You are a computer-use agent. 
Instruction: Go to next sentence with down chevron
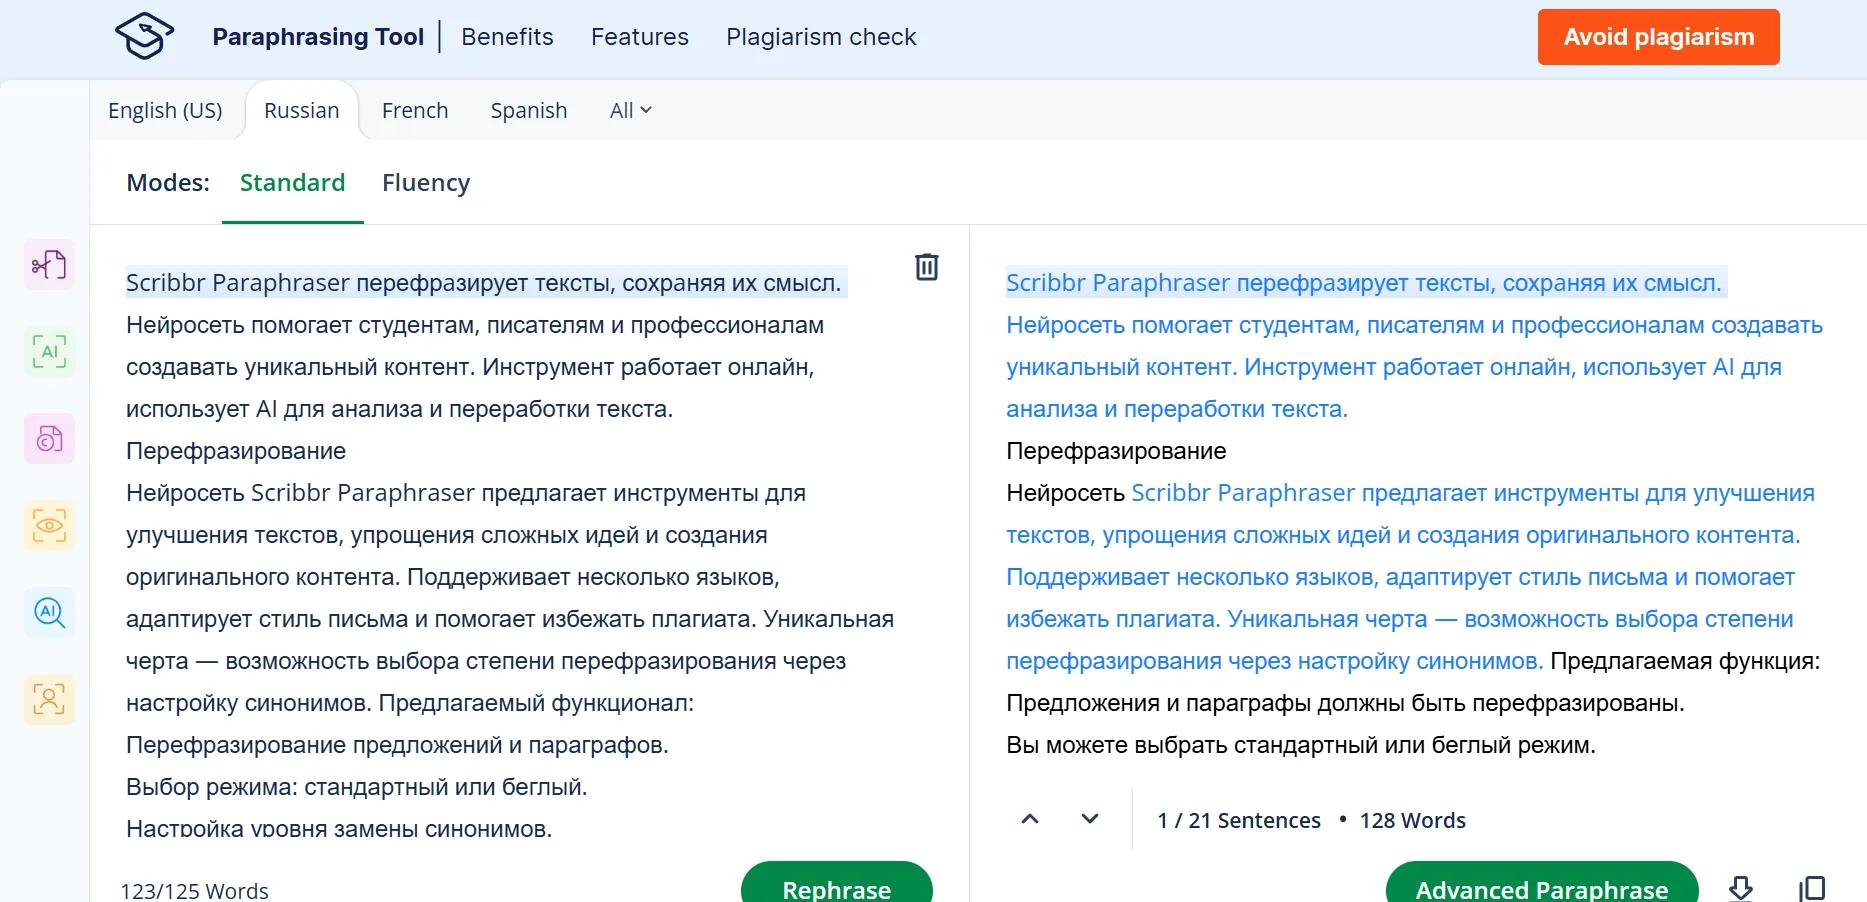[x=1090, y=819]
